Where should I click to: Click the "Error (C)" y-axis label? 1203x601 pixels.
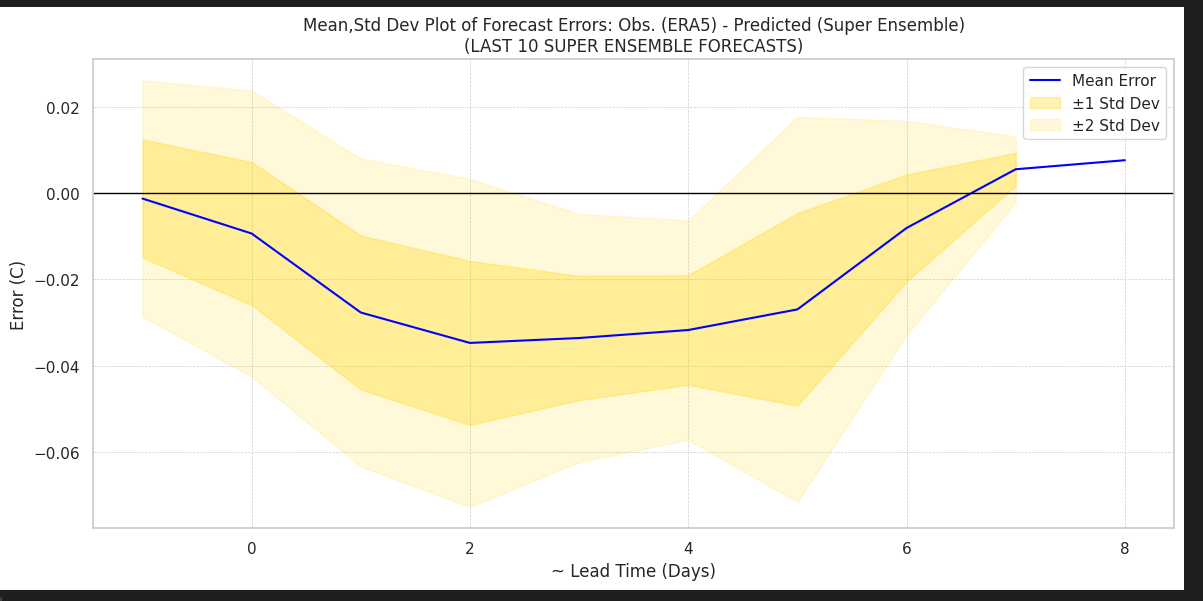18,295
